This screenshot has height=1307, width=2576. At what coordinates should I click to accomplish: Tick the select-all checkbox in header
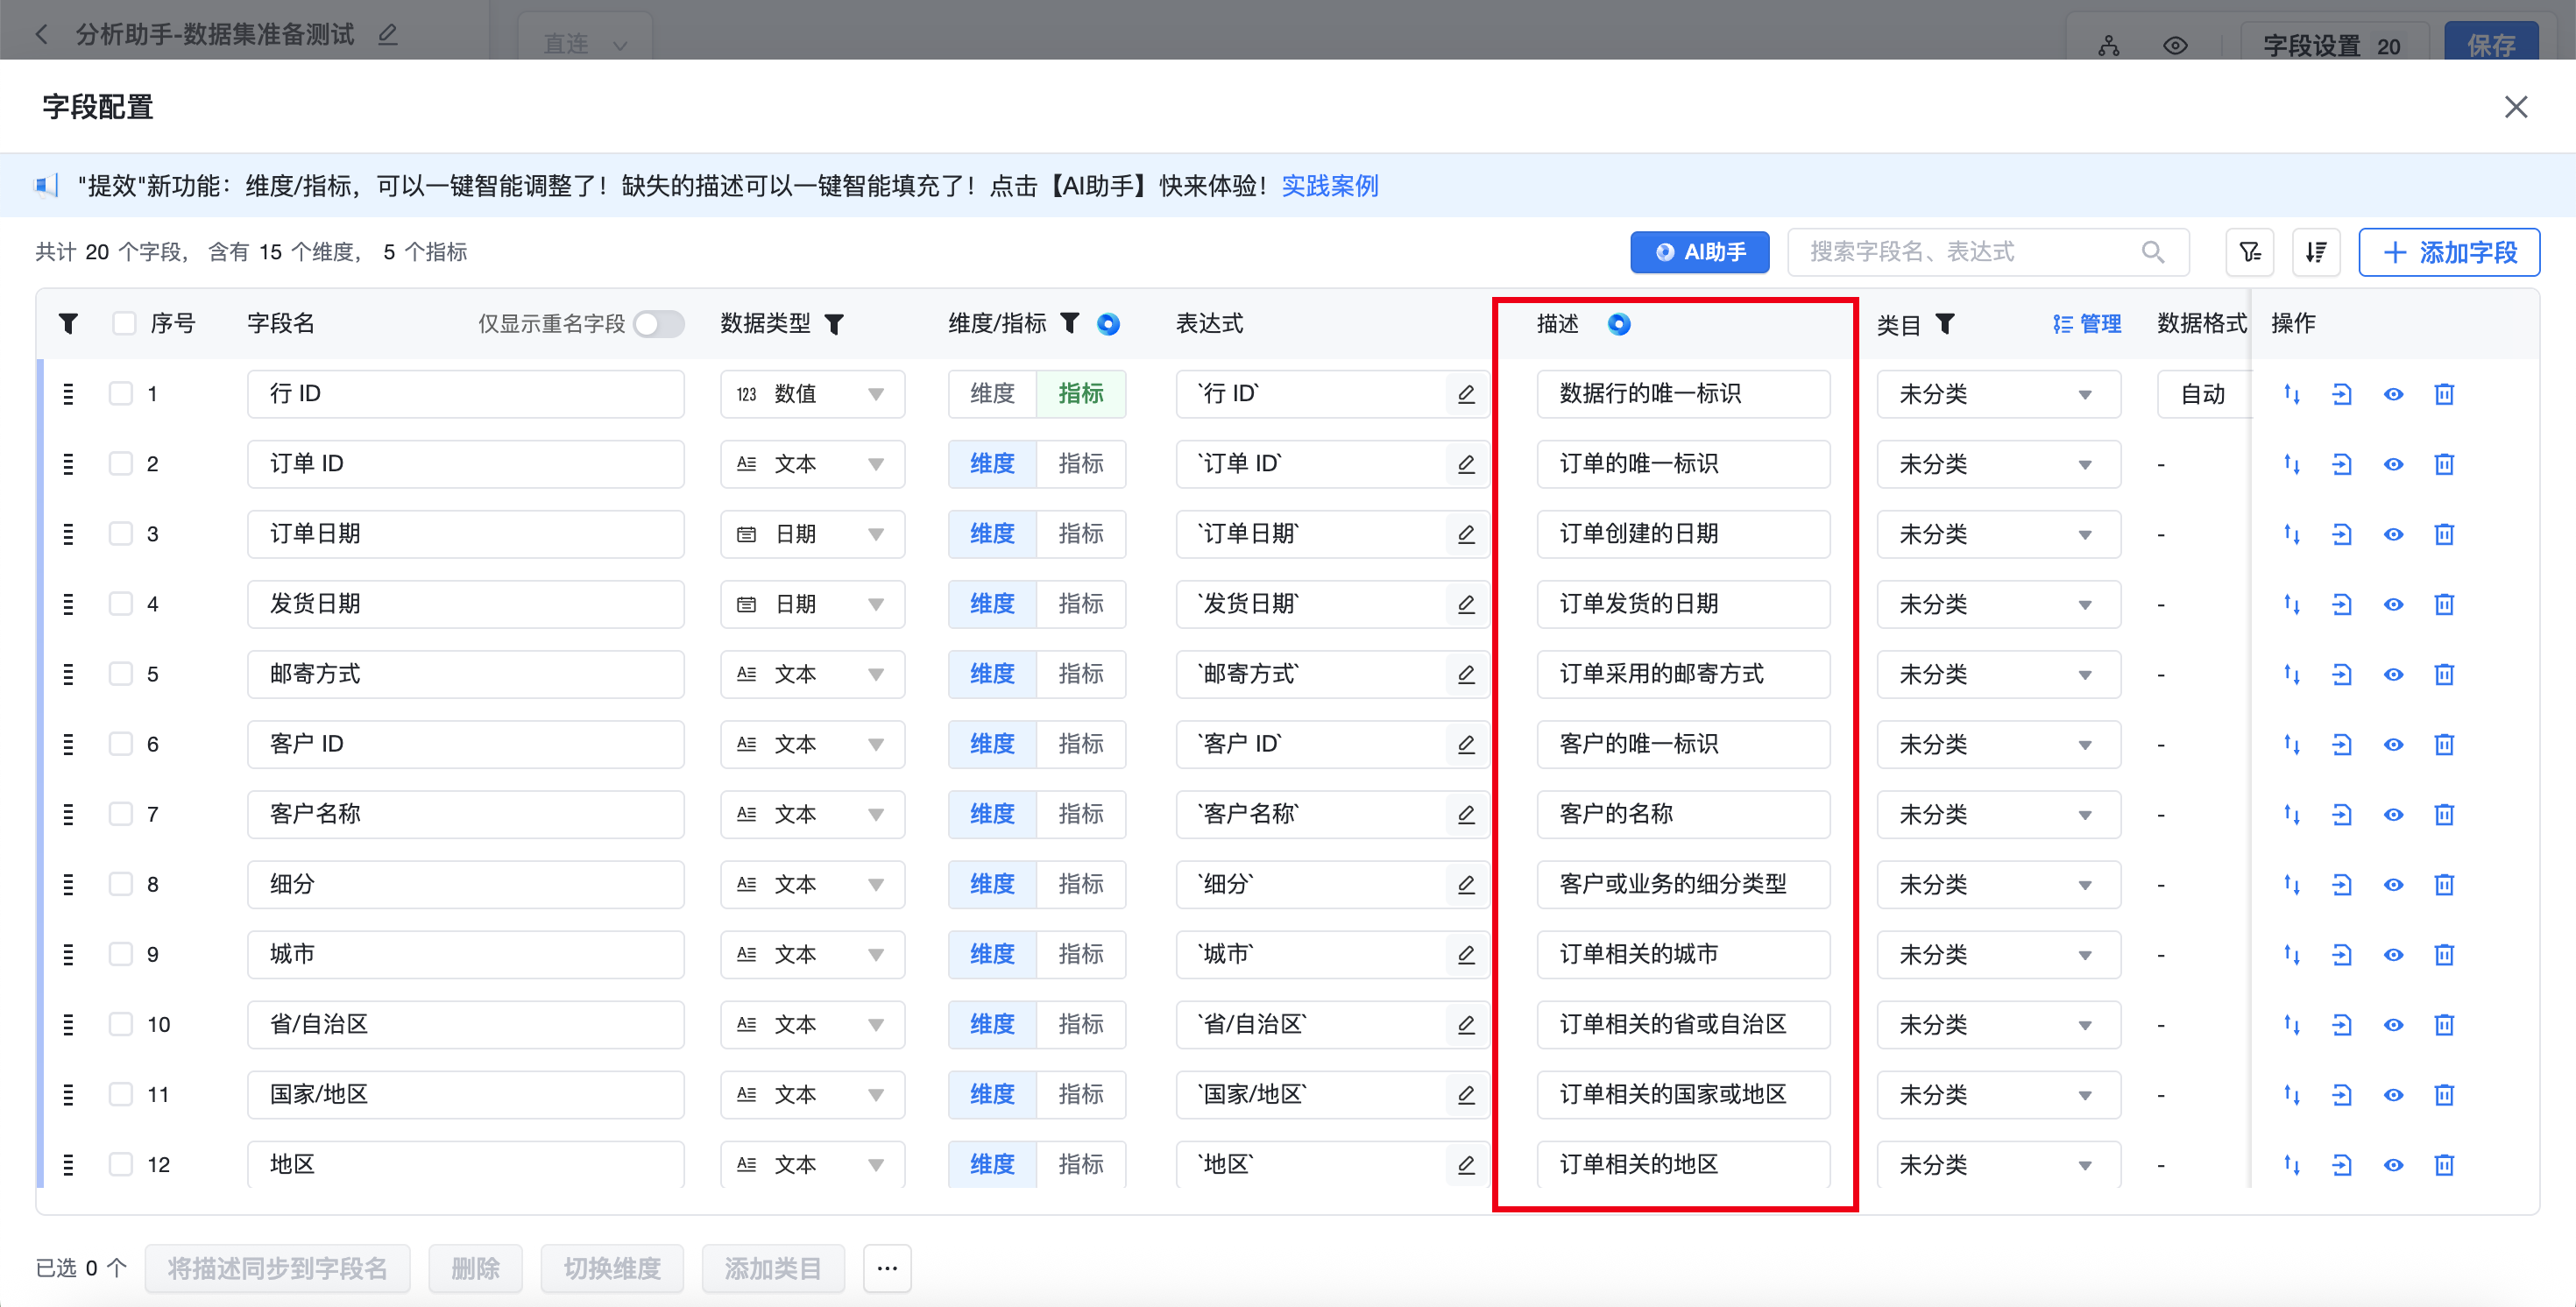point(124,323)
